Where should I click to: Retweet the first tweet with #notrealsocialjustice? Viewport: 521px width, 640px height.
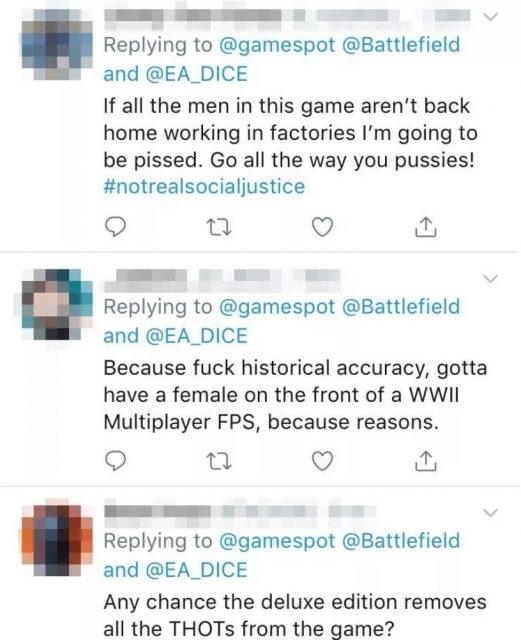coord(219,227)
